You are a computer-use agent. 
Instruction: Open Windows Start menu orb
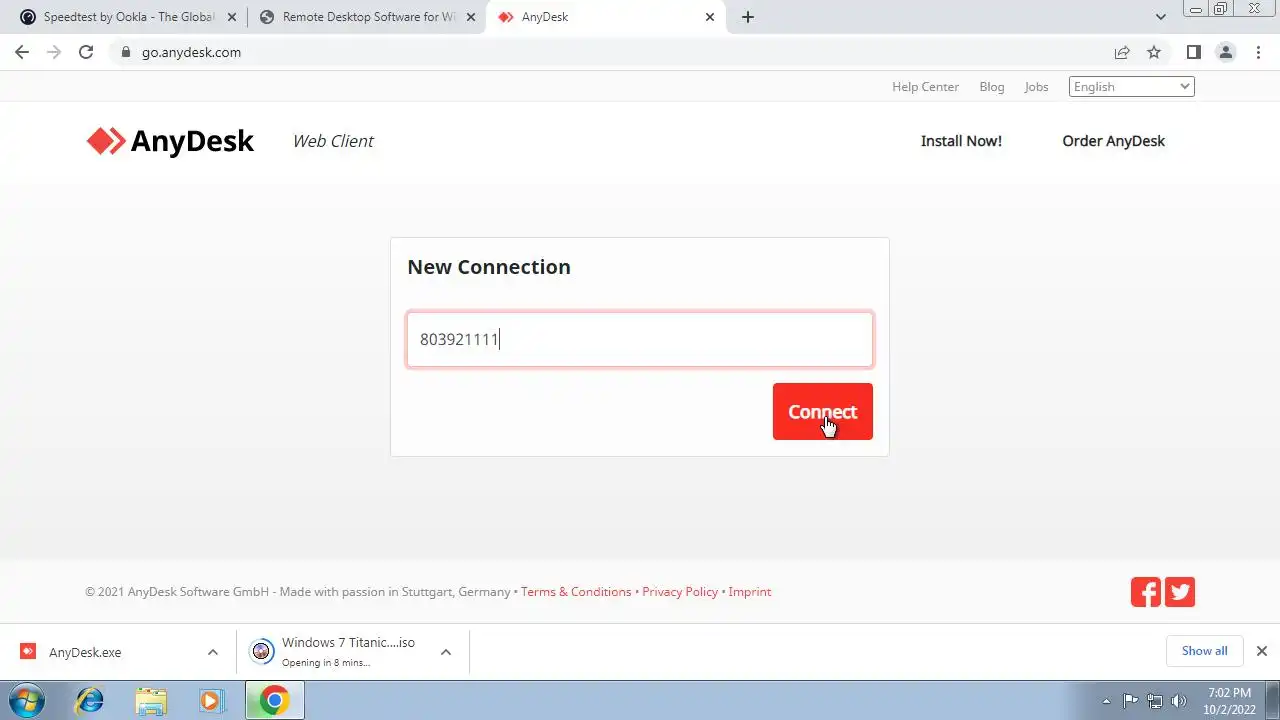click(26, 700)
